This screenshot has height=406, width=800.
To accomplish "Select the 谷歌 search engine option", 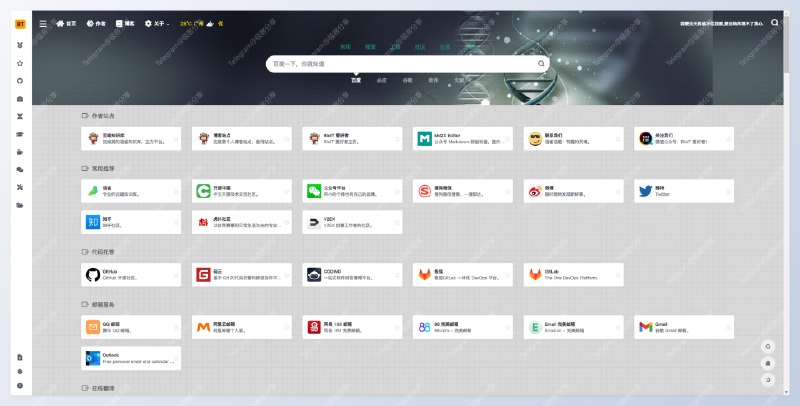I will coord(407,79).
